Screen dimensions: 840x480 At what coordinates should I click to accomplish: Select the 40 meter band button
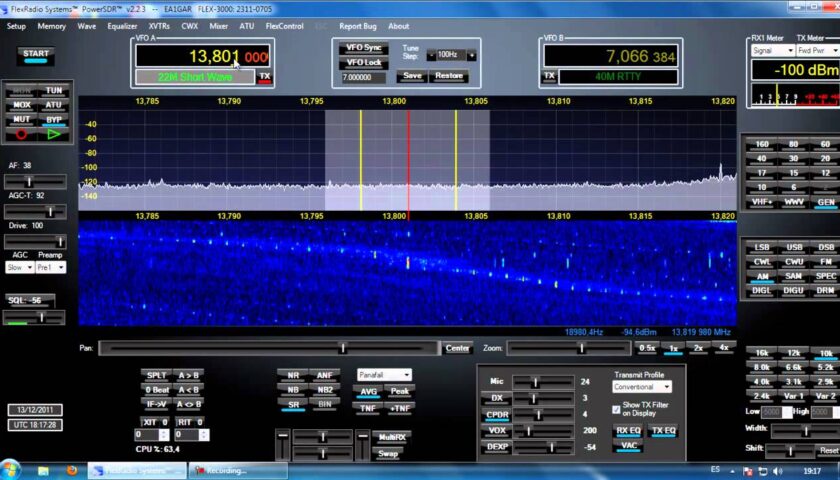(x=761, y=159)
